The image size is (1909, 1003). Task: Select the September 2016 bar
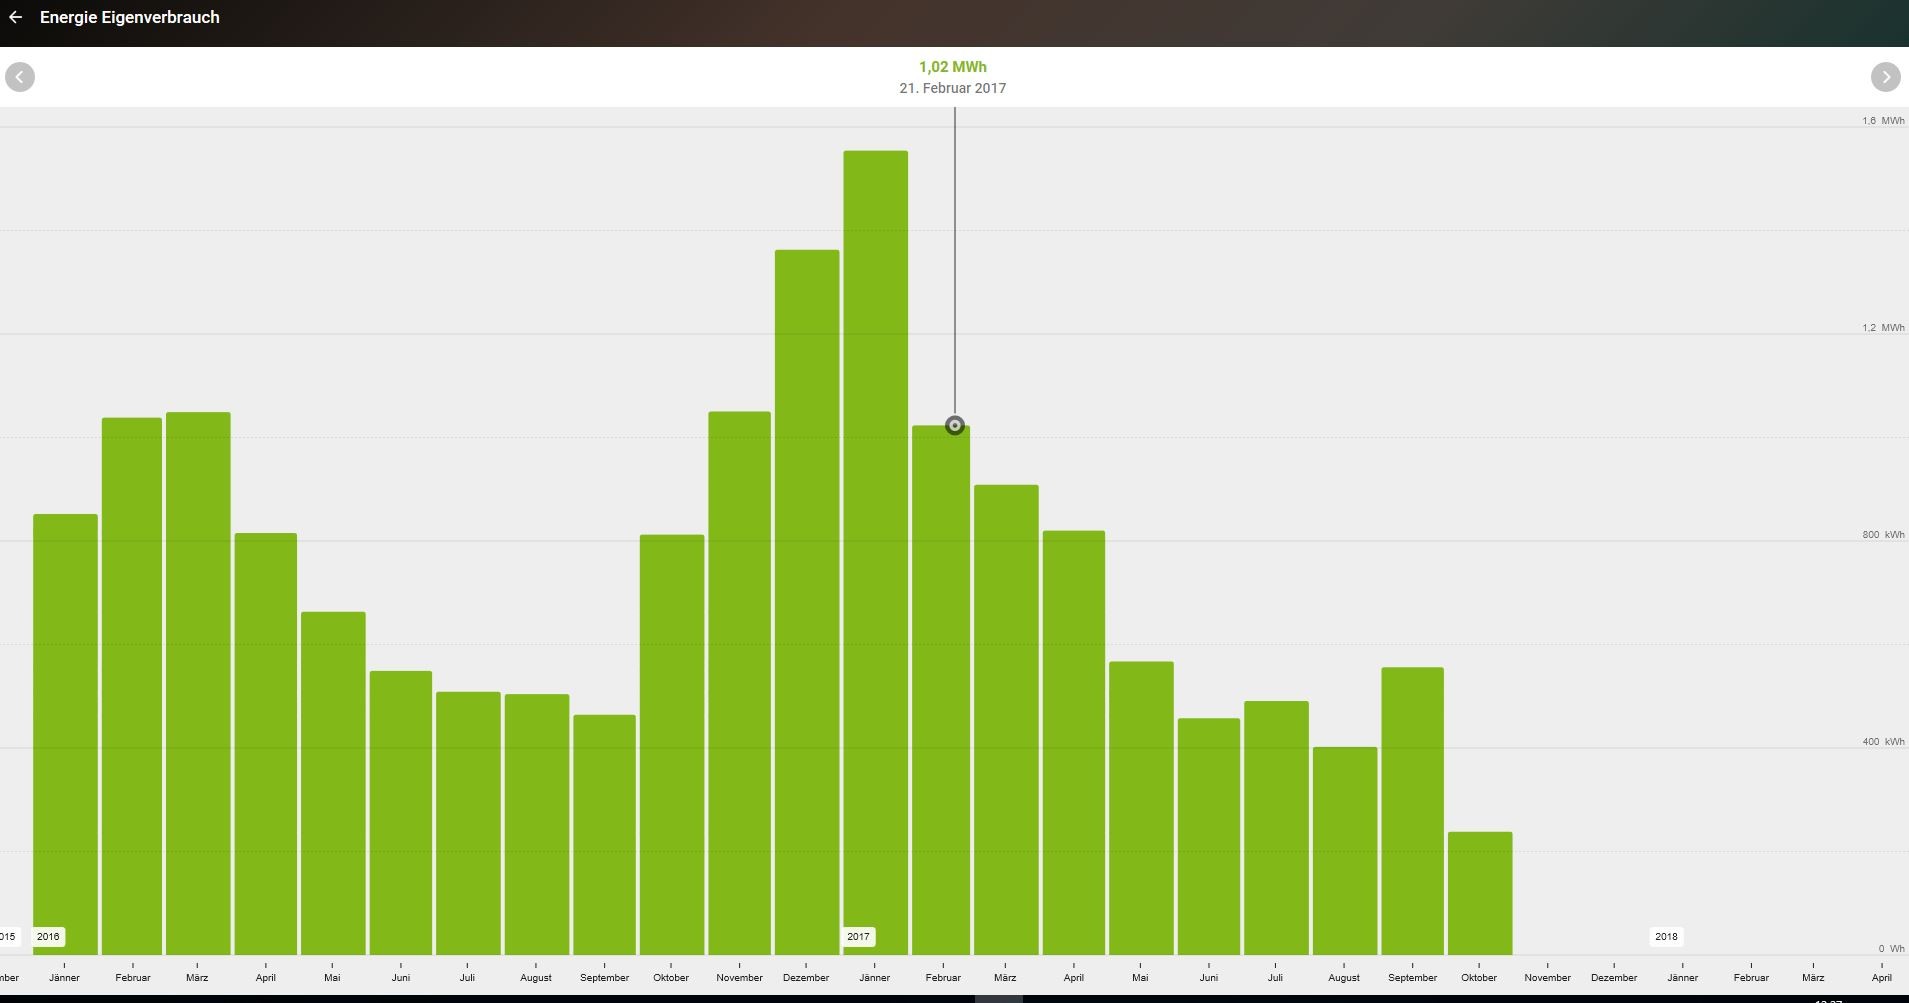click(604, 835)
